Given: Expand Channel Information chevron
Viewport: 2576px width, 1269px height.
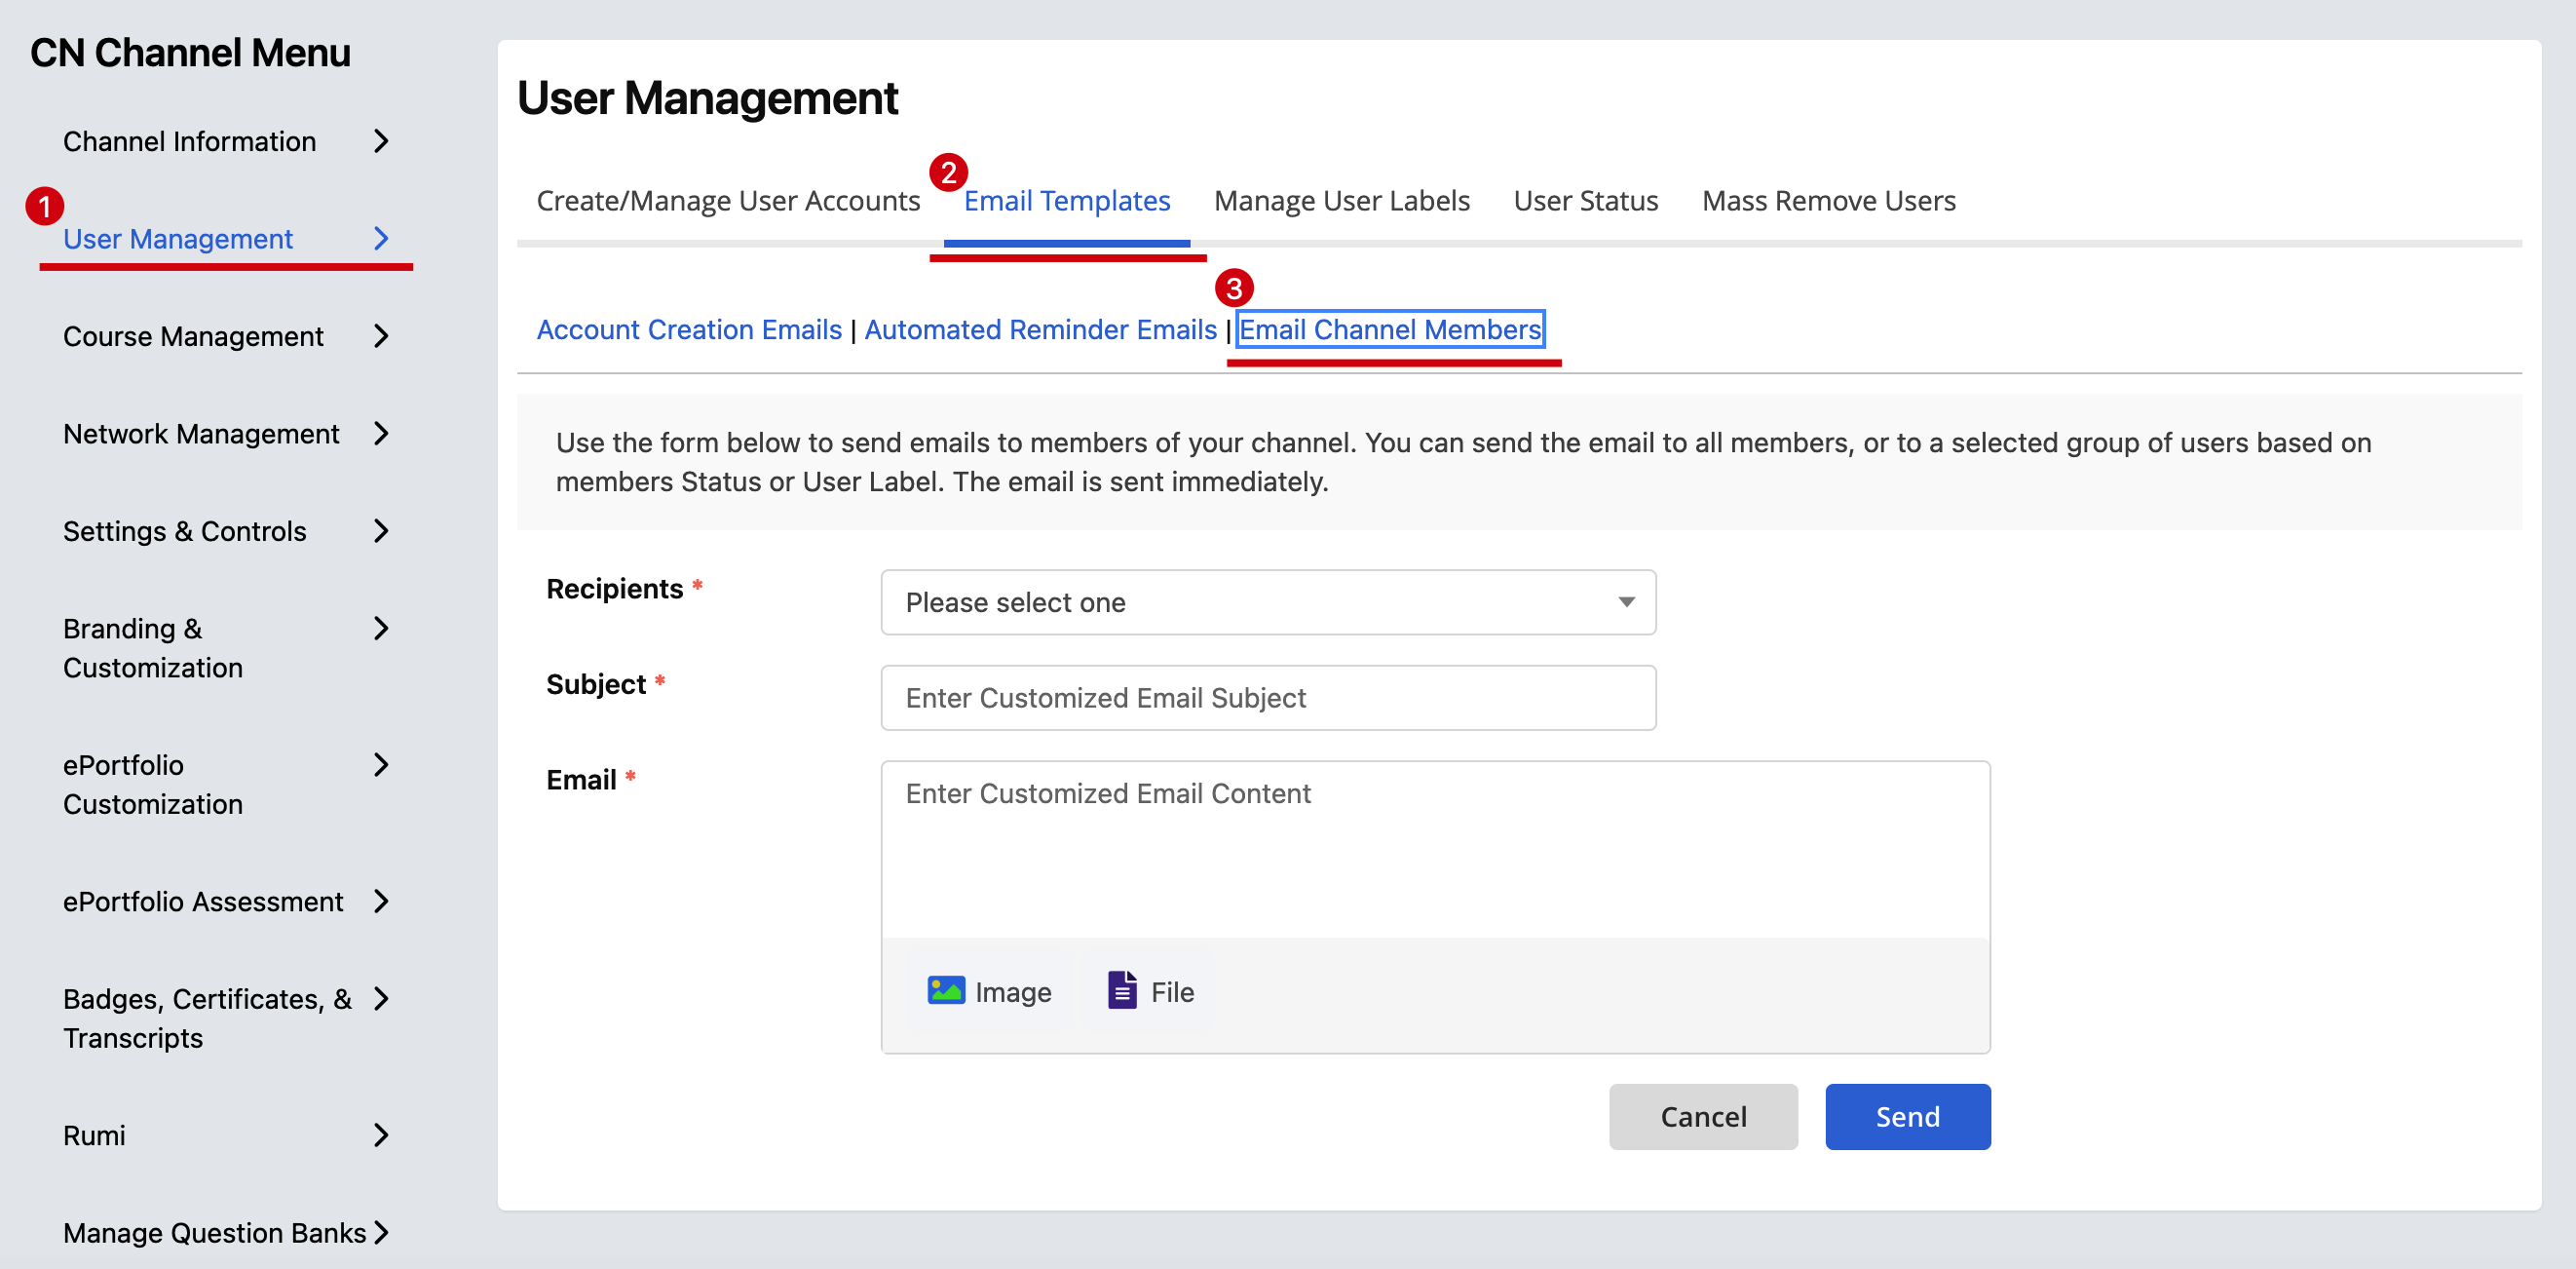Looking at the screenshot, I should pos(381,141).
